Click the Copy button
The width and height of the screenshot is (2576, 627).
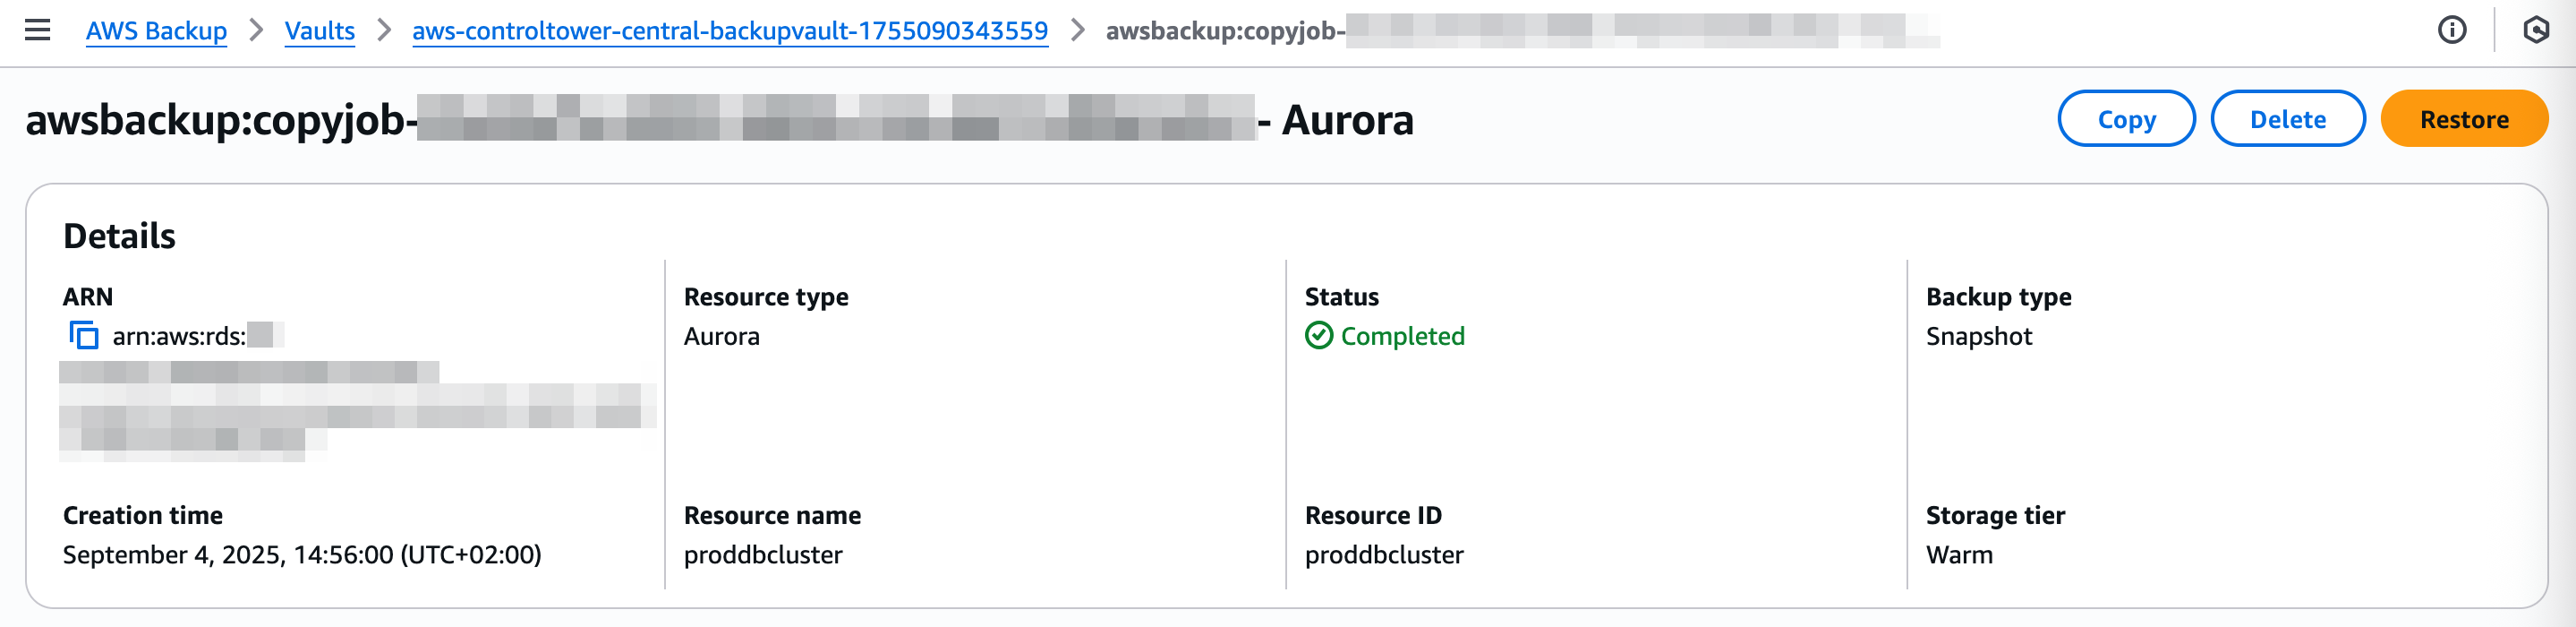[x=2126, y=119]
